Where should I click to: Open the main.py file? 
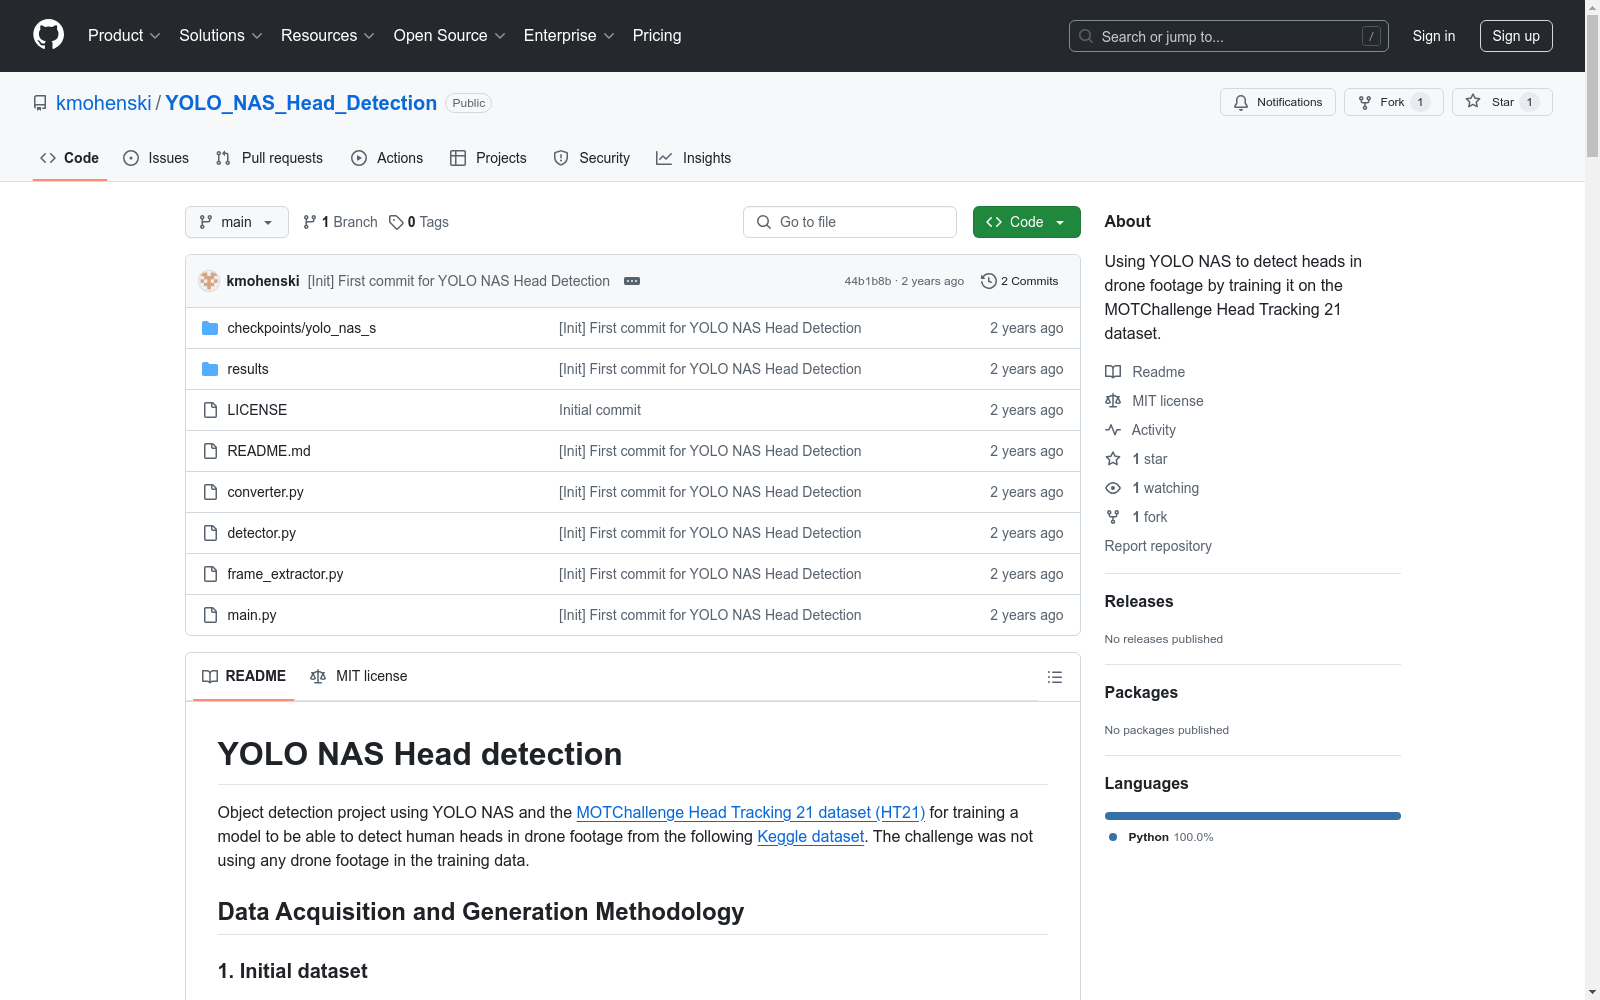tap(252, 615)
